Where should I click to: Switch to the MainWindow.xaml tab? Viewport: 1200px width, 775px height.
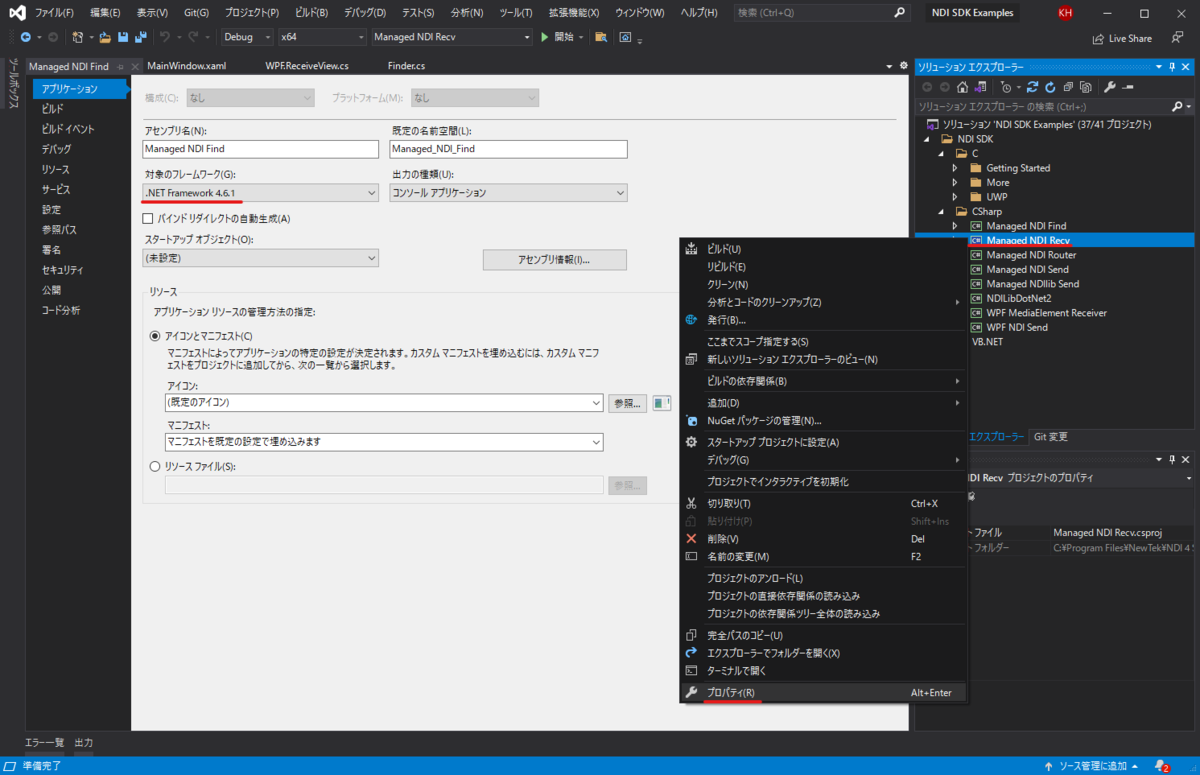click(x=186, y=66)
